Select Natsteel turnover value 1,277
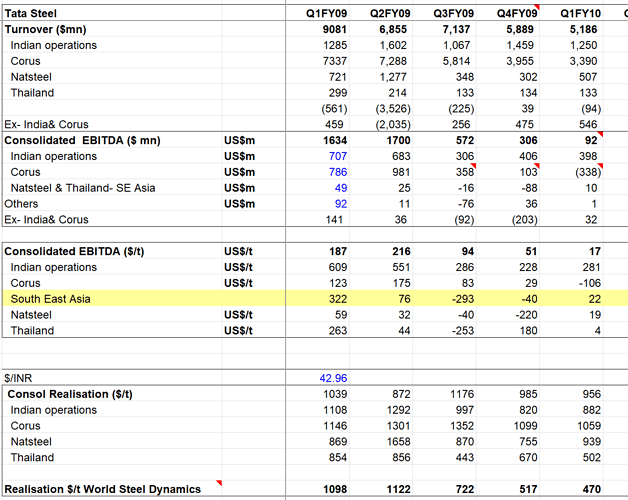 (x=393, y=77)
